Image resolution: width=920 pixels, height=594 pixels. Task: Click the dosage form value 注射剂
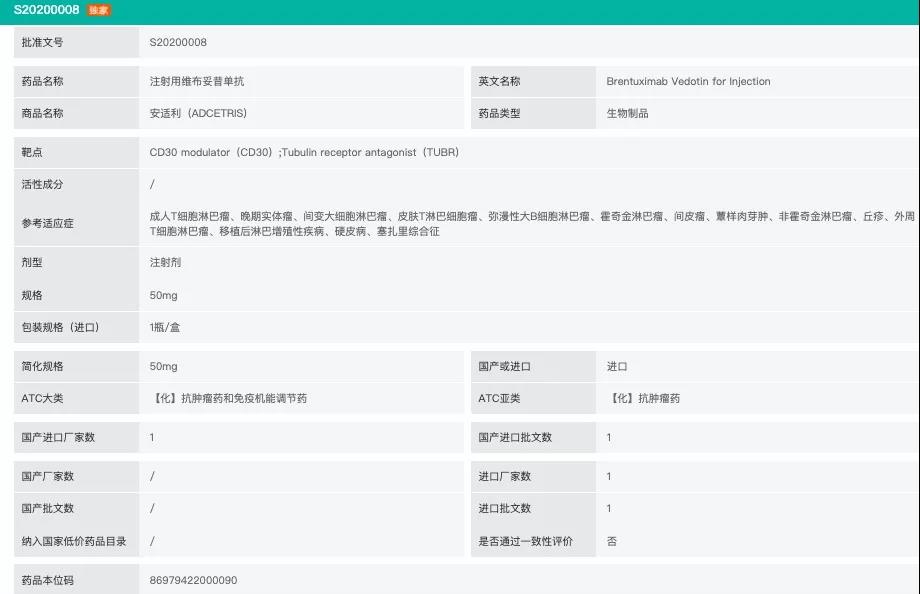click(x=165, y=262)
